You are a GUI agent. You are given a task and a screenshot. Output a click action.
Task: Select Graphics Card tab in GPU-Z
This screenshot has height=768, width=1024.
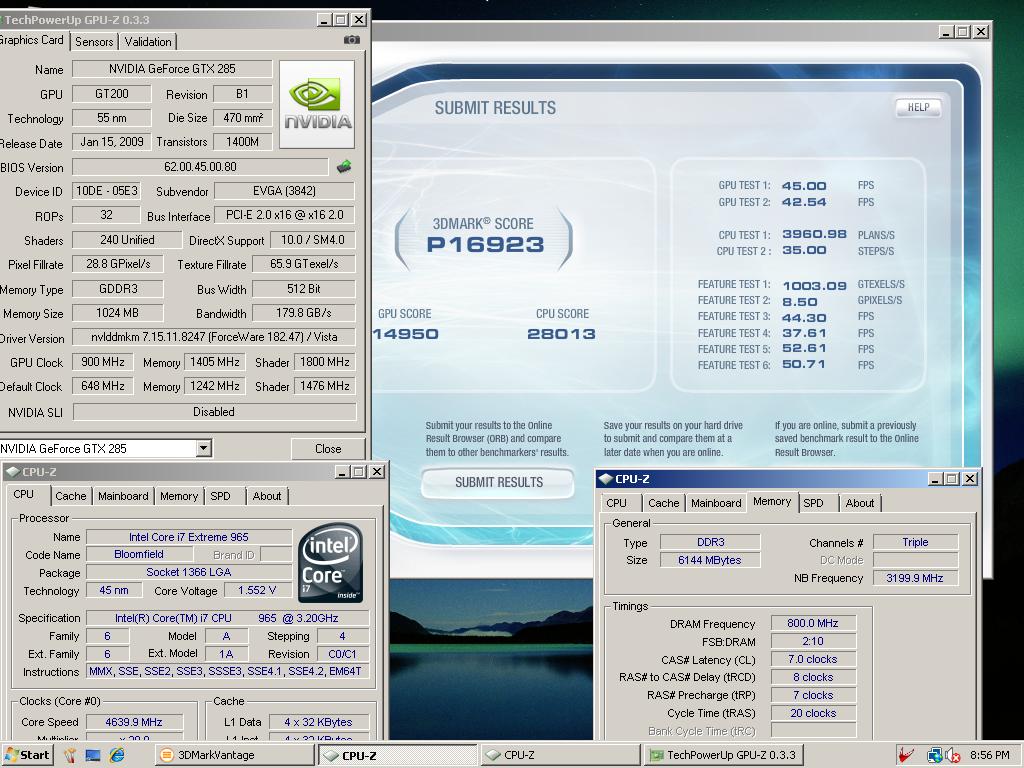pyautogui.click(x=33, y=40)
